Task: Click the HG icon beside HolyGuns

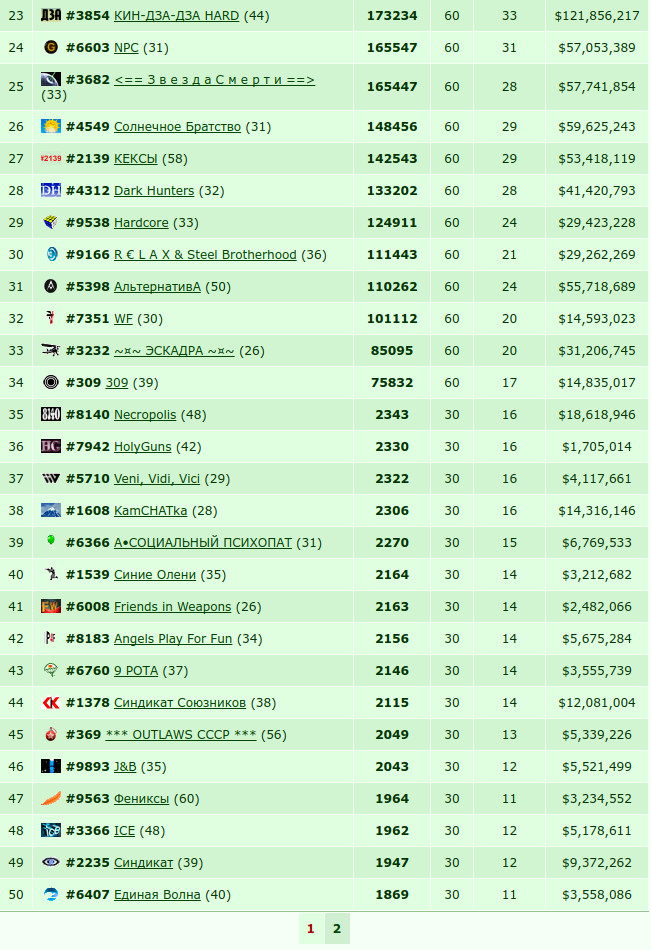Action: [51, 447]
